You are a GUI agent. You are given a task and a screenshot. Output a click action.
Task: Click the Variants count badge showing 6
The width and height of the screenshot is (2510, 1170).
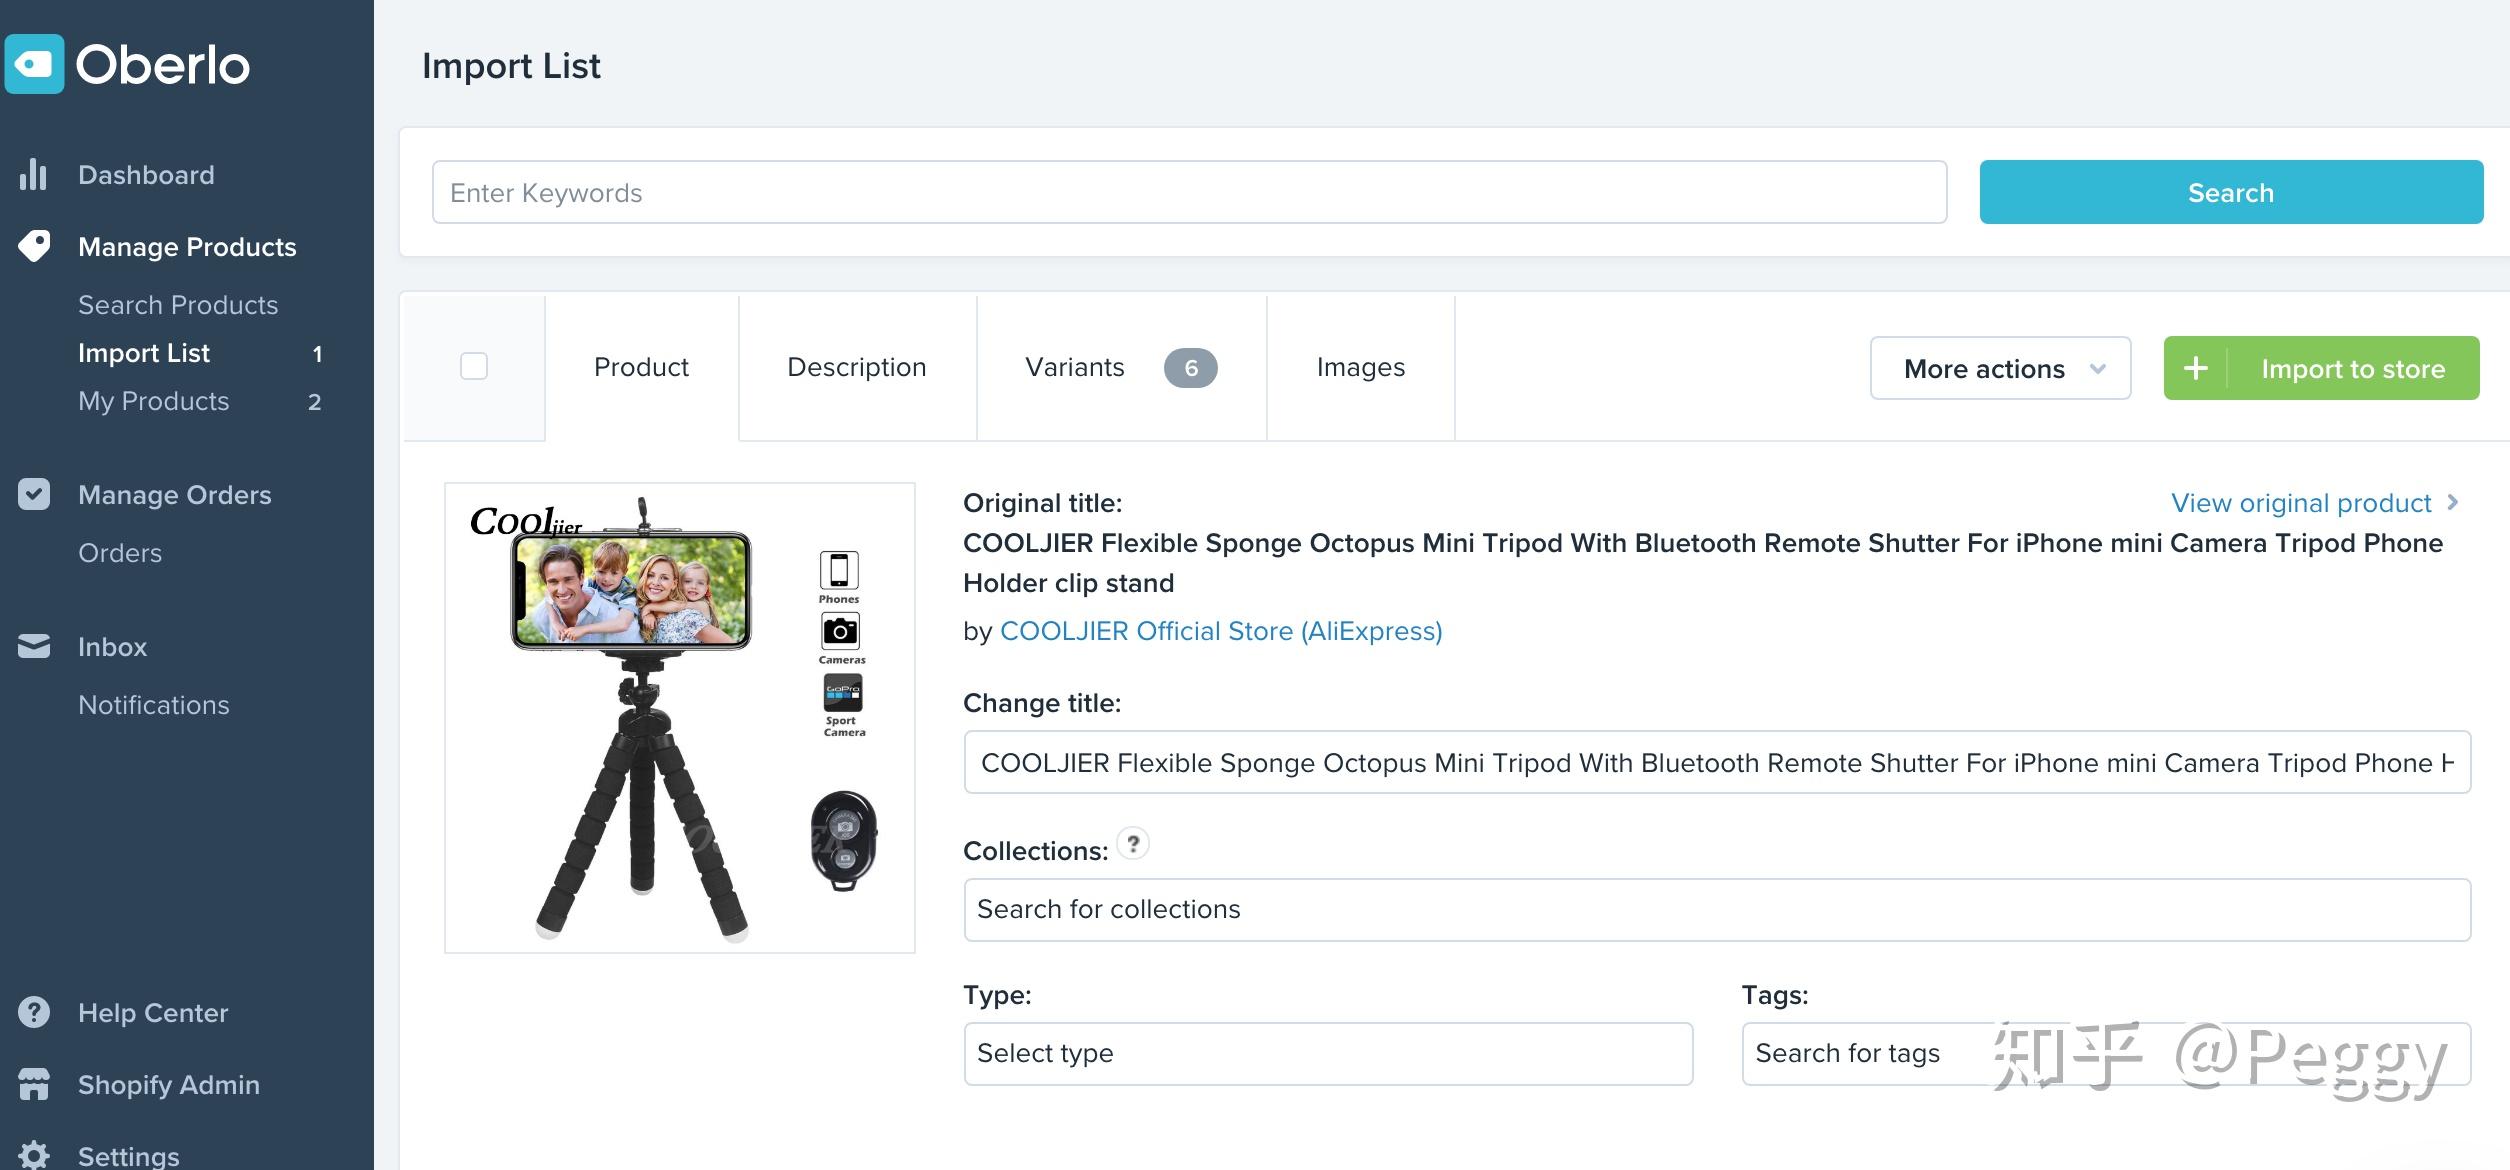[1190, 367]
